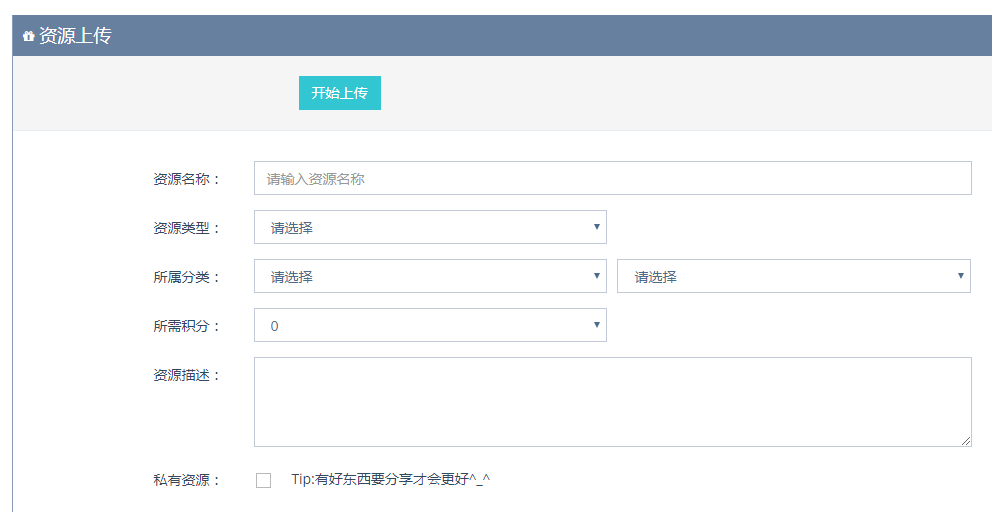The image size is (992, 512).
Task: Expand the first 所属分类 dropdown
Action: point(430,276)
